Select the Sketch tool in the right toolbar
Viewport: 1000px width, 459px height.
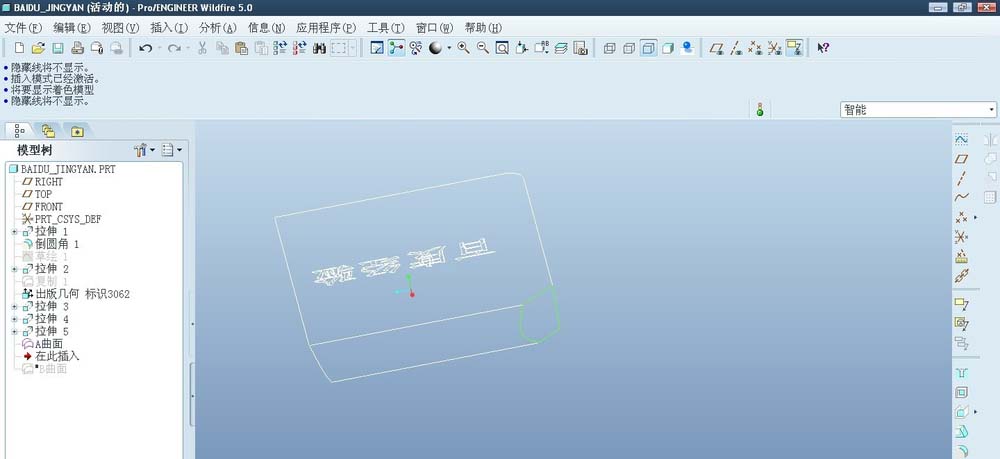(x=961, y=139)
